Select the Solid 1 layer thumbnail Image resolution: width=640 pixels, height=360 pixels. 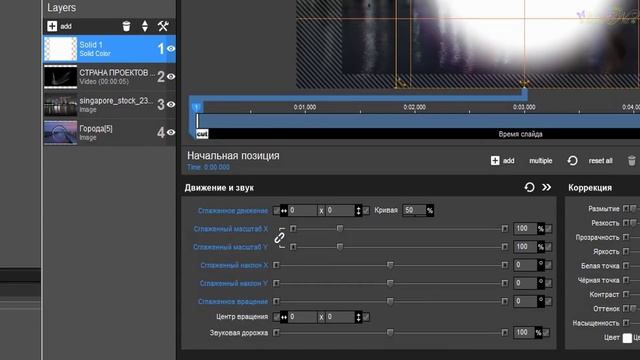tap(60, 49)
